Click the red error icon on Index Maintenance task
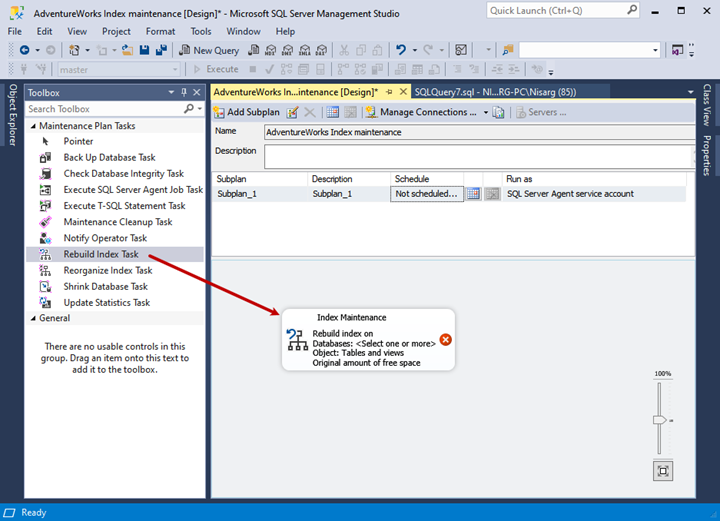This screenshot has width=720, height=521. point(445,340)
